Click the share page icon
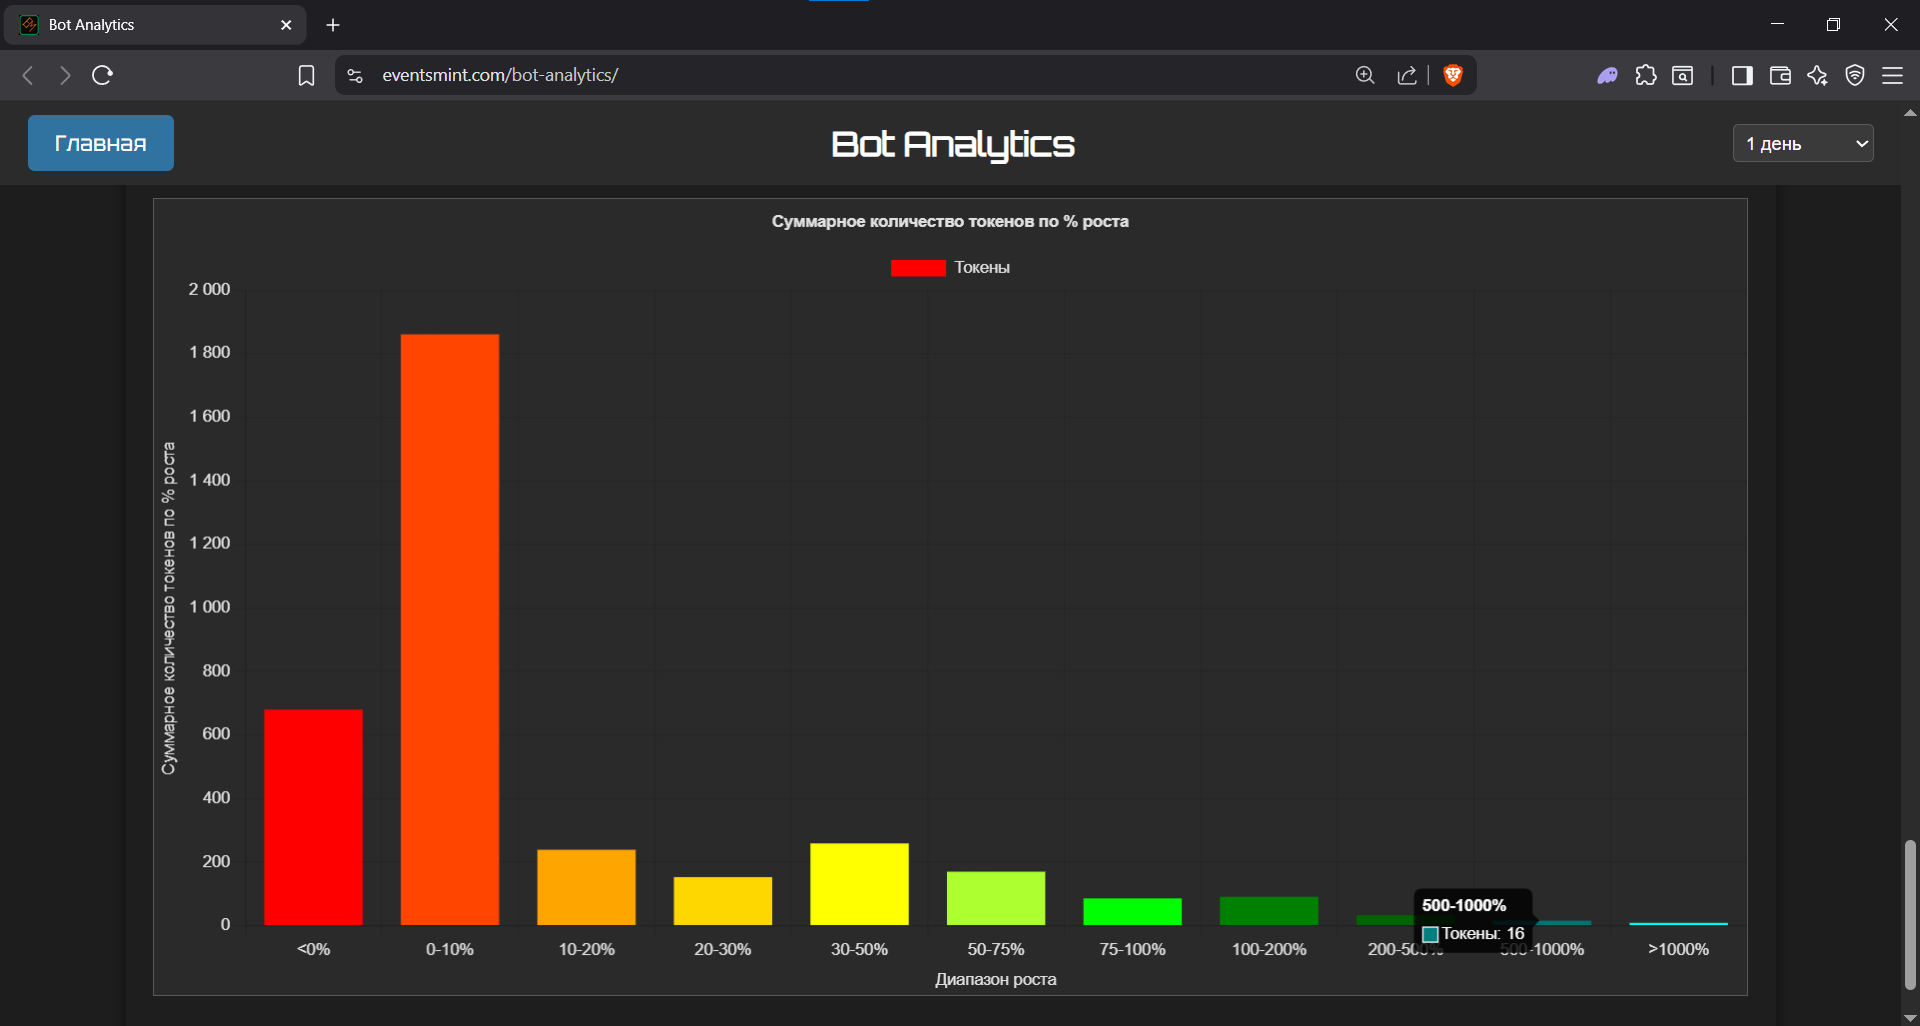This screenshot has height=1026, width=1920. [1407, 75]
